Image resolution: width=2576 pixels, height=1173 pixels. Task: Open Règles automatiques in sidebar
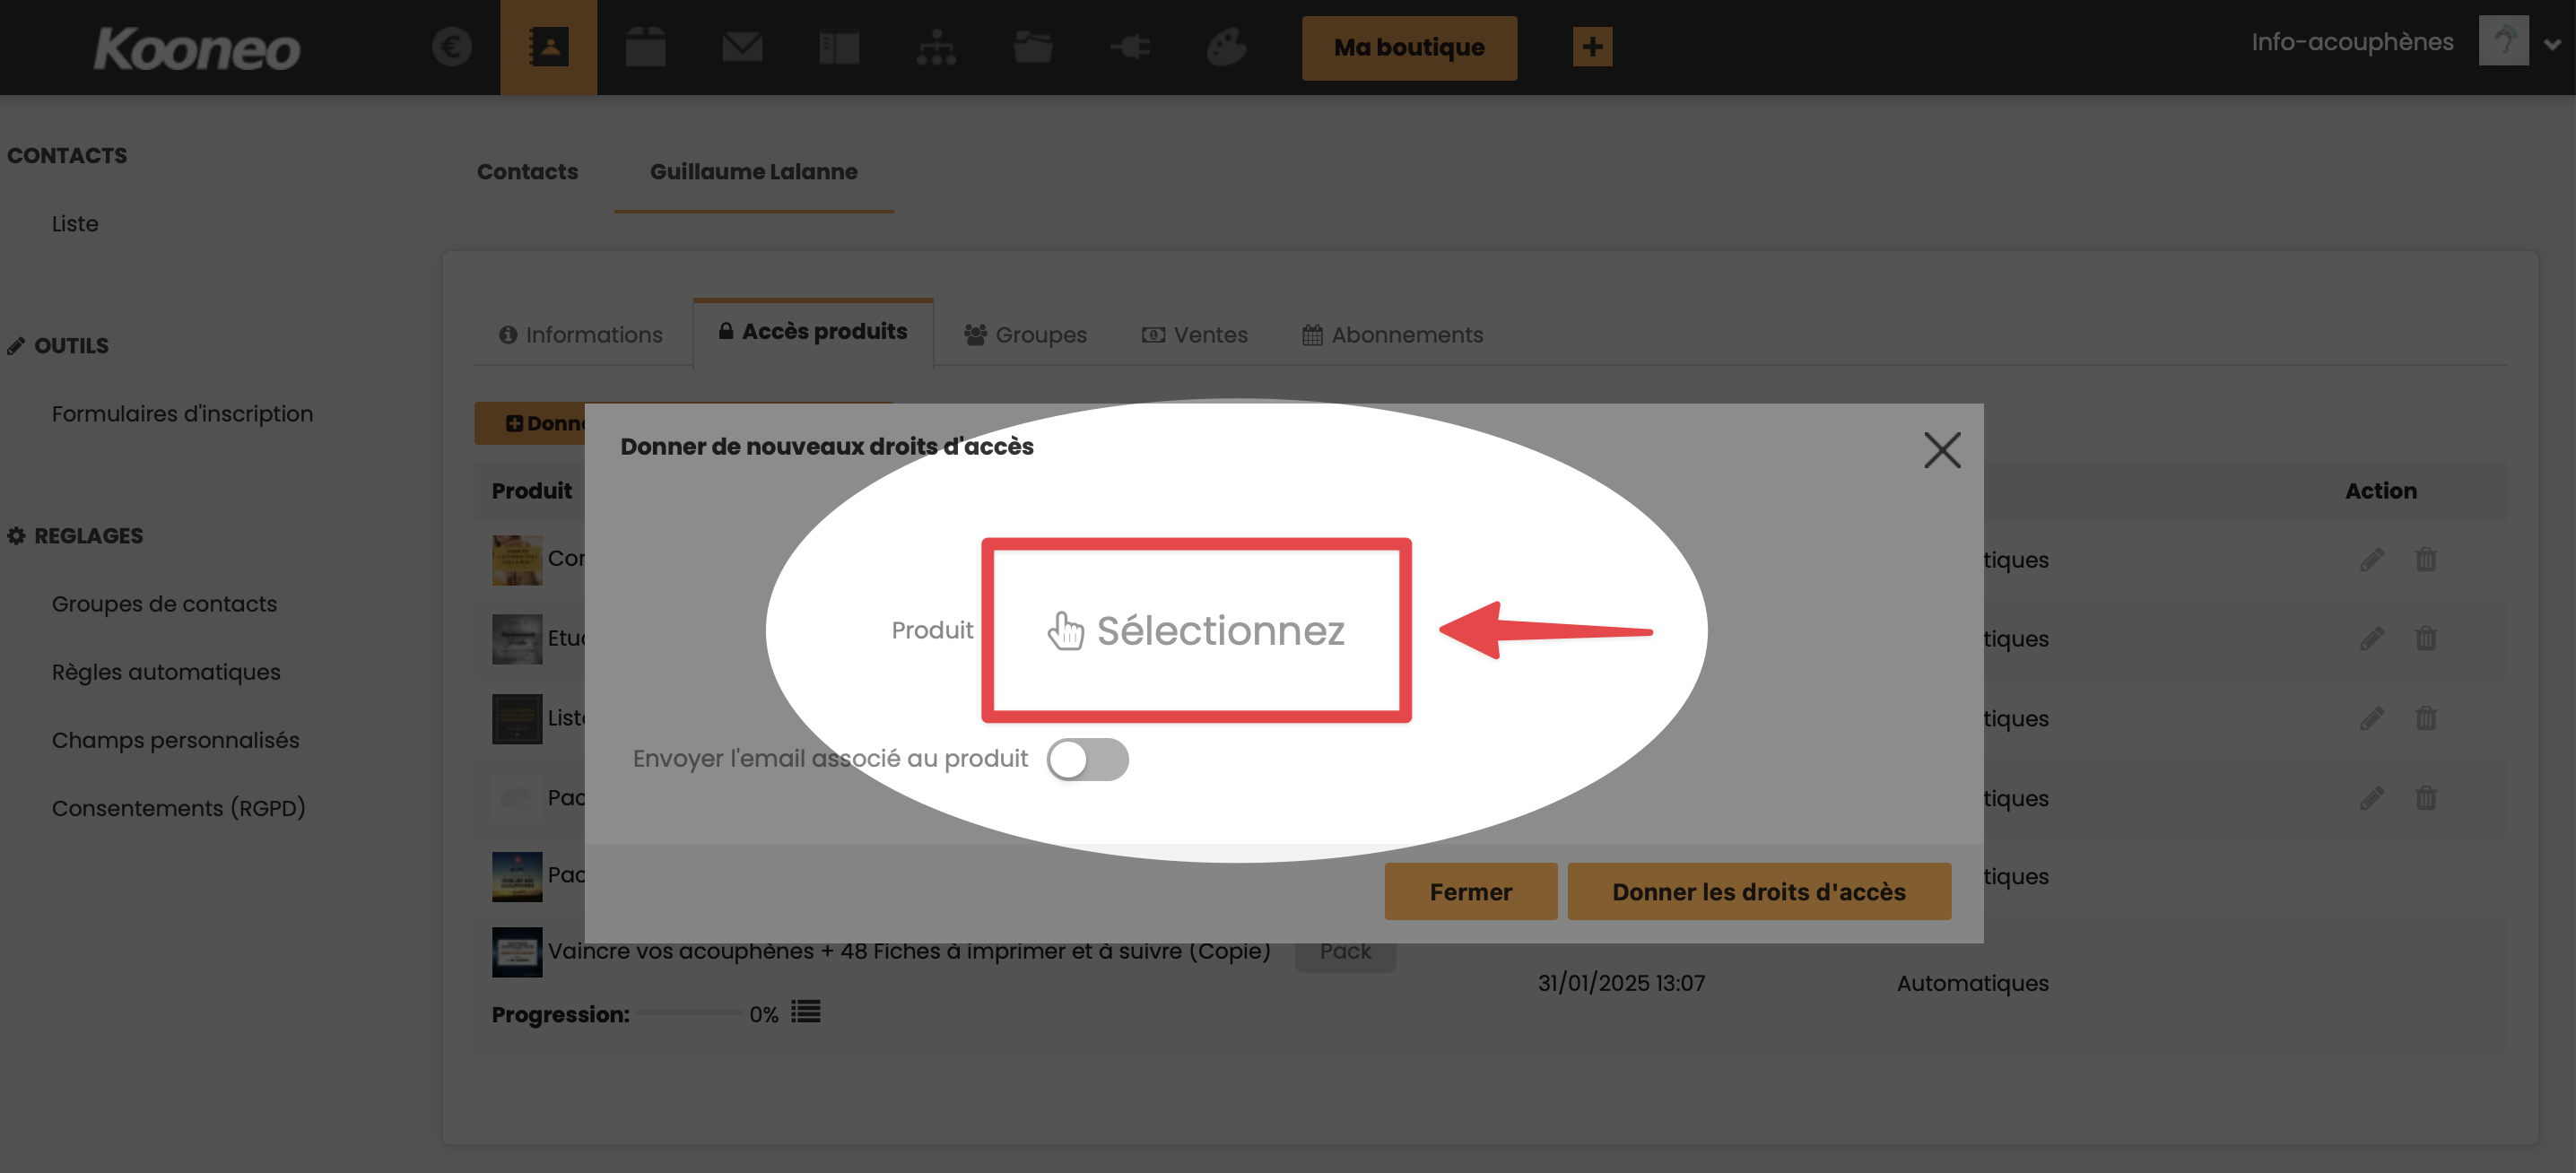(166, 672)
